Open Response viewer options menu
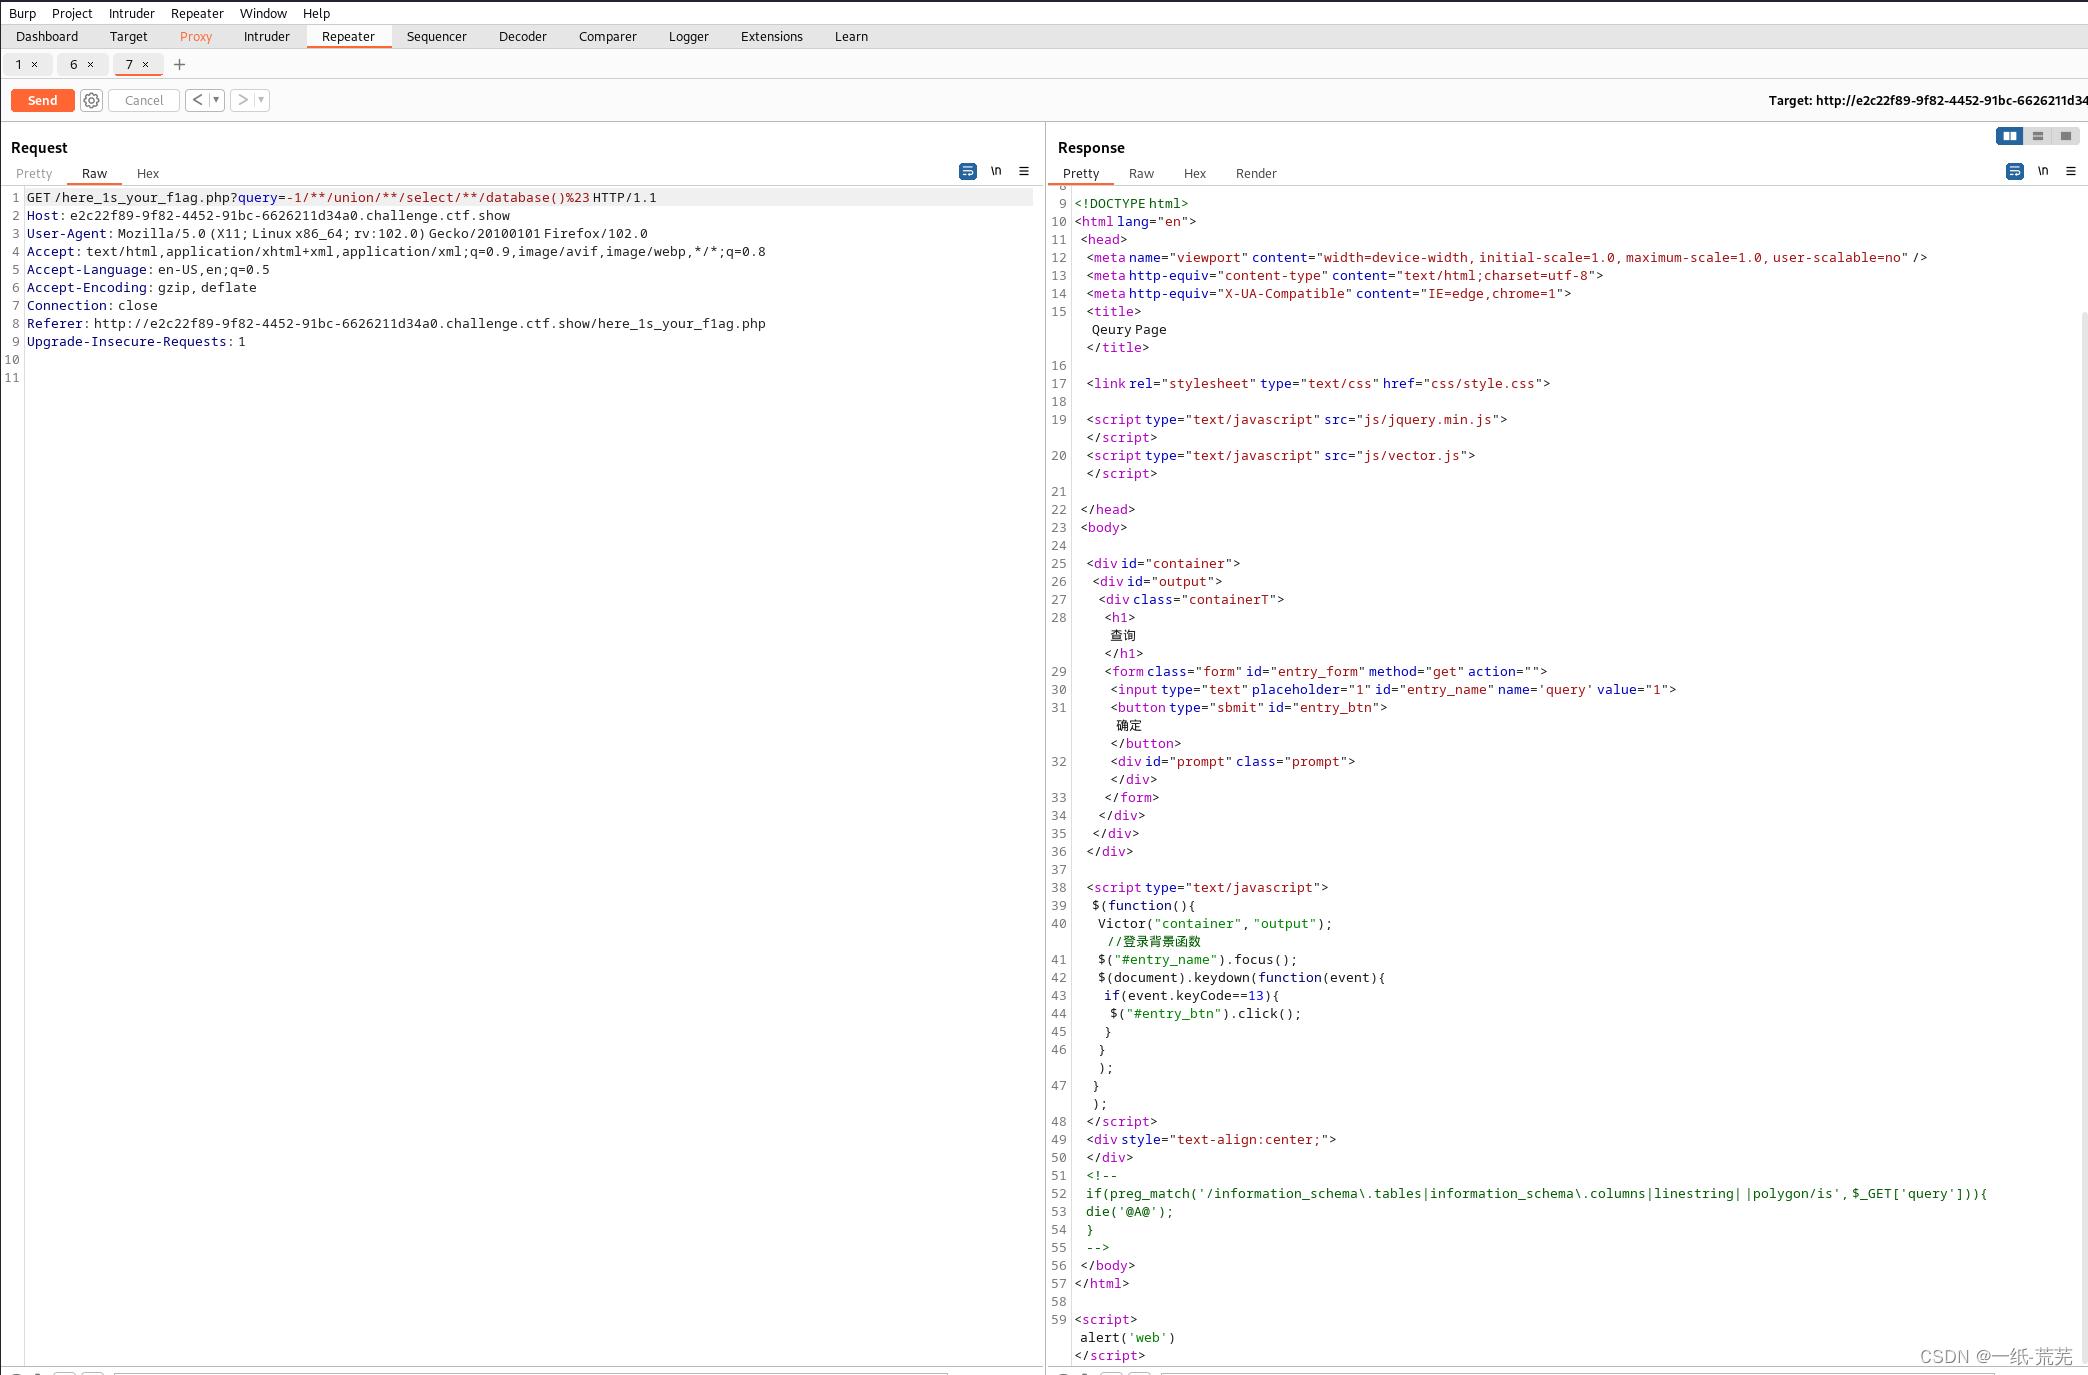 pos(2071,171)
